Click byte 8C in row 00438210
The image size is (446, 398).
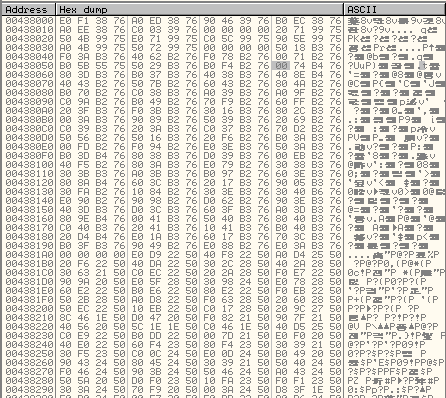65,318
